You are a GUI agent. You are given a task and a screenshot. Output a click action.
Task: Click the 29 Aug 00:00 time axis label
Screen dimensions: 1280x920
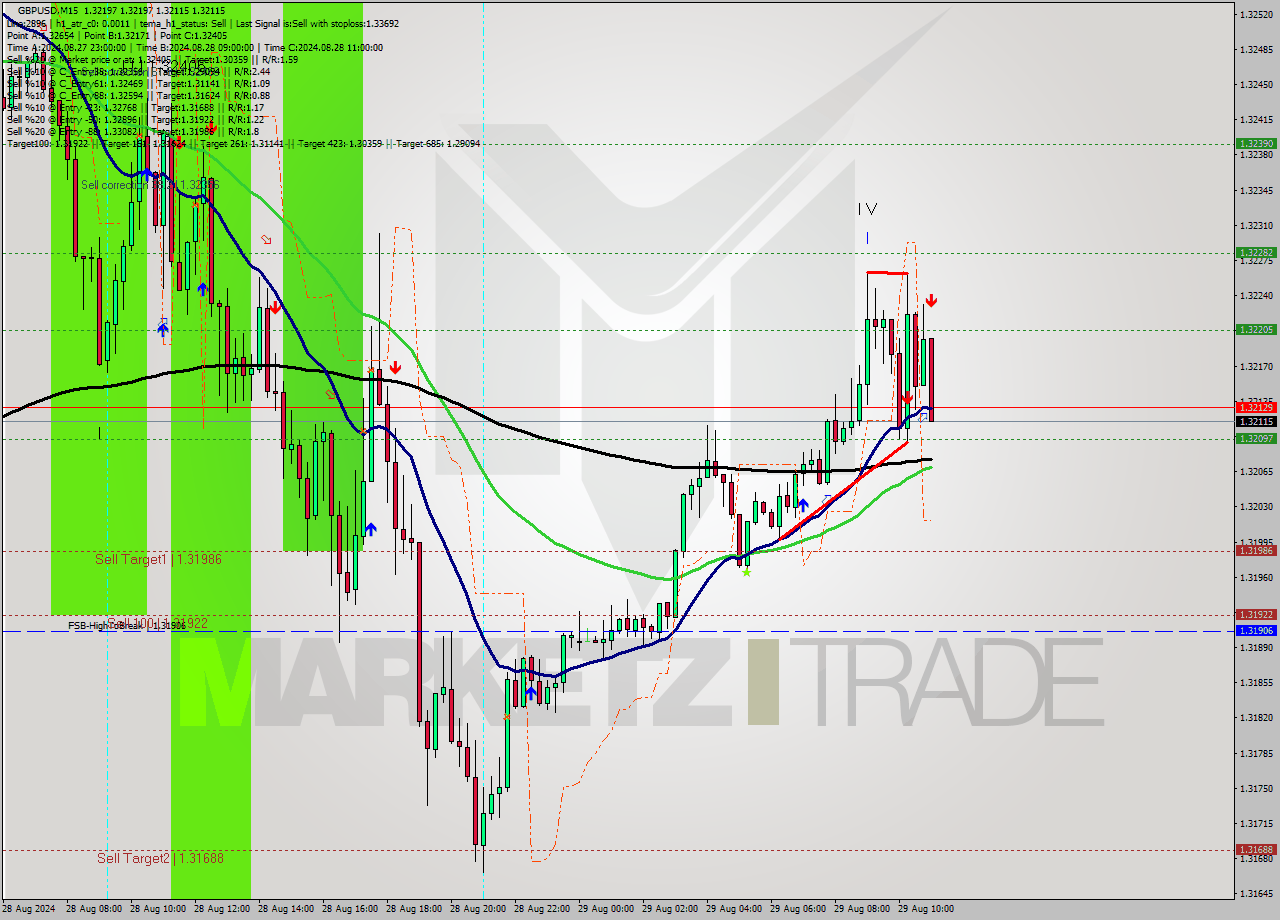tap(608, 909)
